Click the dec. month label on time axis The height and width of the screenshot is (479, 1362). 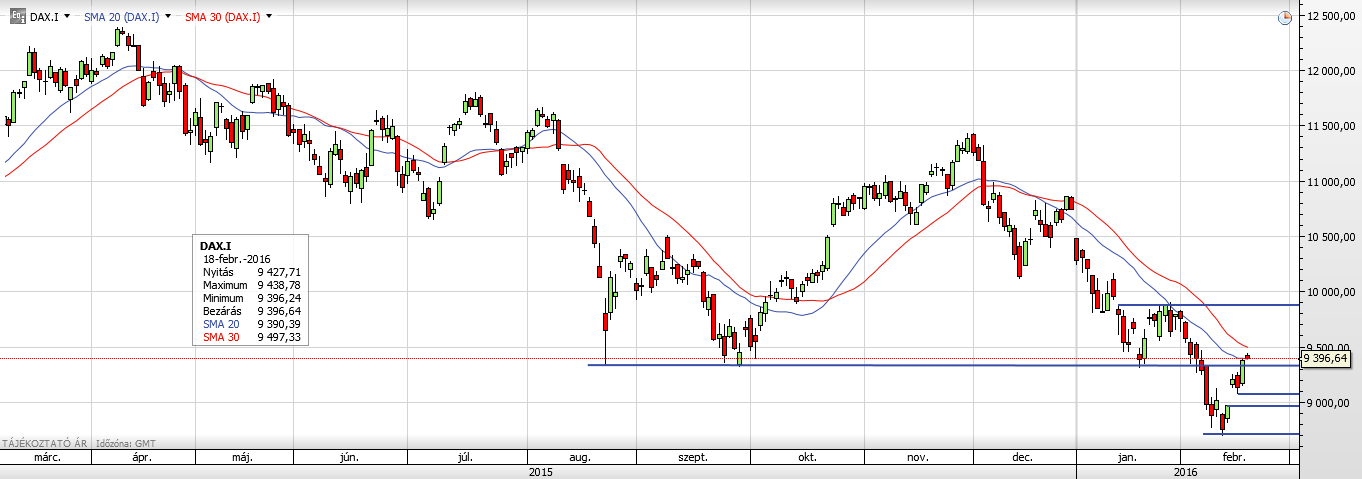[x=1022, y=457]
